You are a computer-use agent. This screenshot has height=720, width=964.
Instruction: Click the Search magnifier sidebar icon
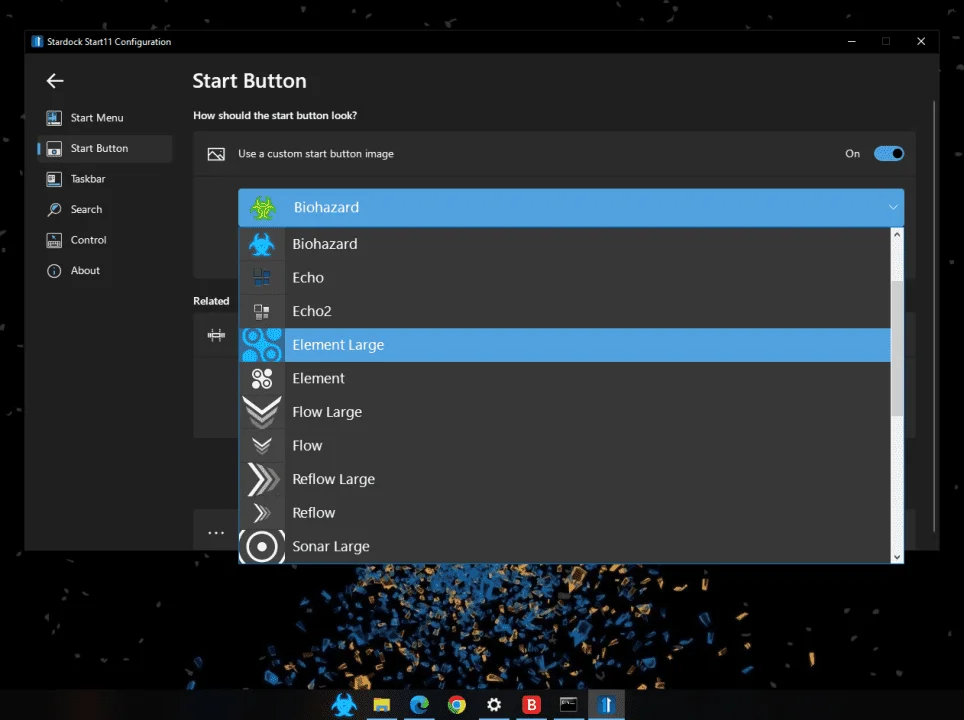click(x=54, y=209)
